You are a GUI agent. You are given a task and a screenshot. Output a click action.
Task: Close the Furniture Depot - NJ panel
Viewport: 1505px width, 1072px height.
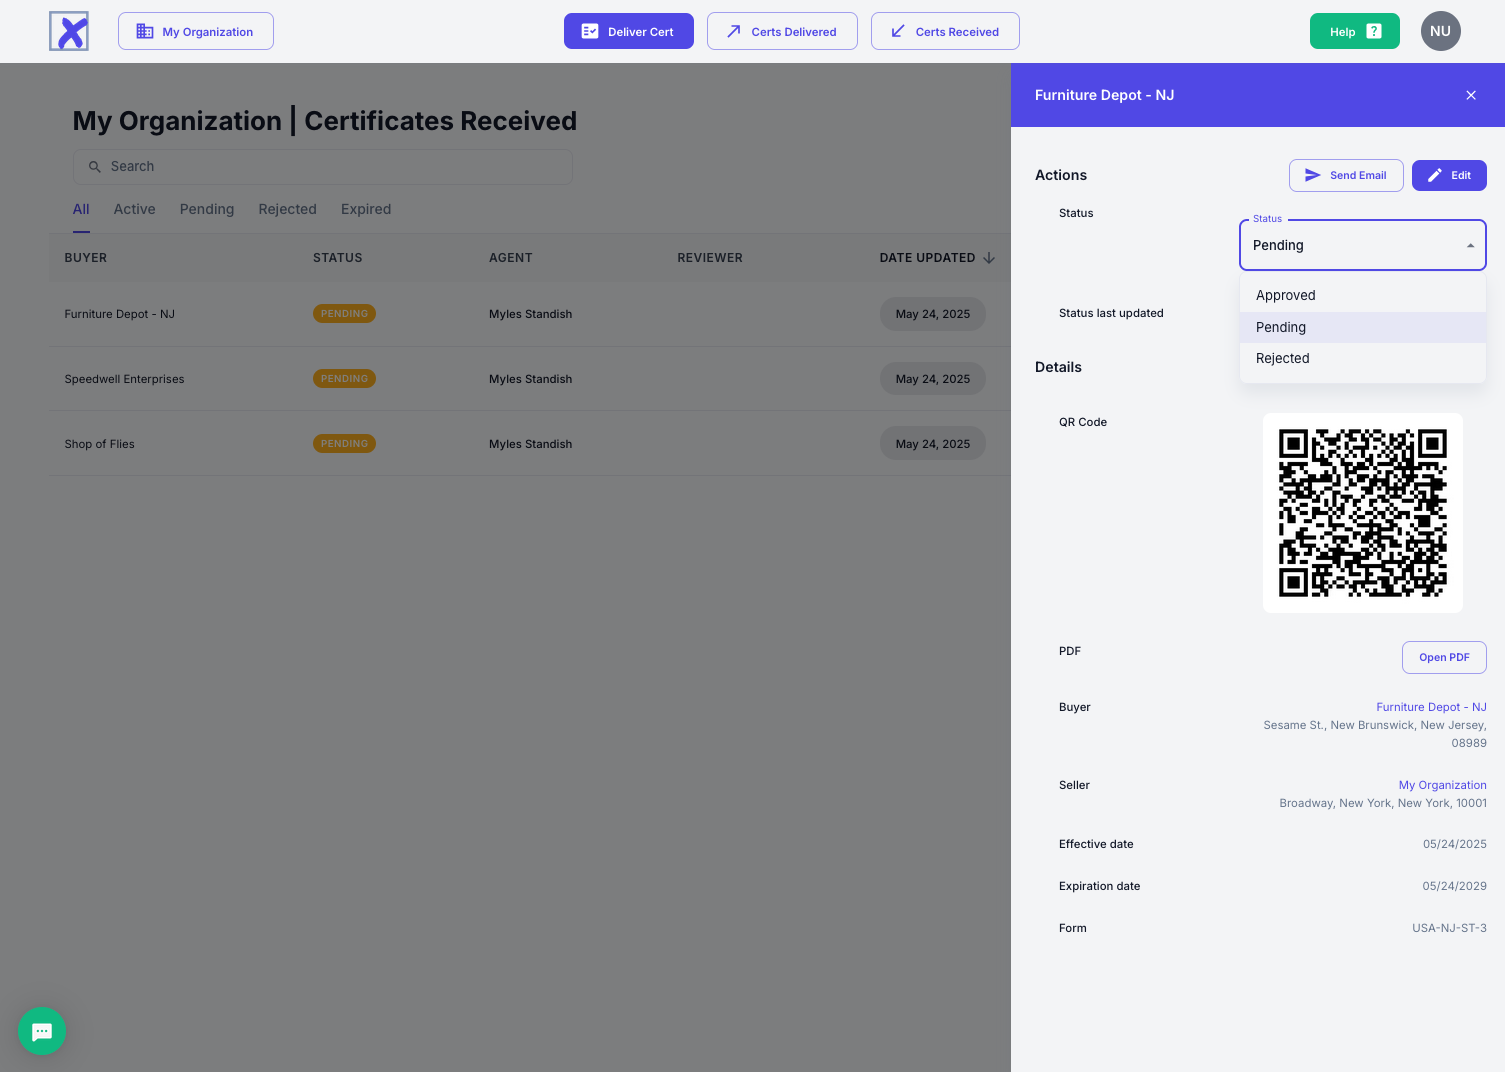tap(1470, 95)
